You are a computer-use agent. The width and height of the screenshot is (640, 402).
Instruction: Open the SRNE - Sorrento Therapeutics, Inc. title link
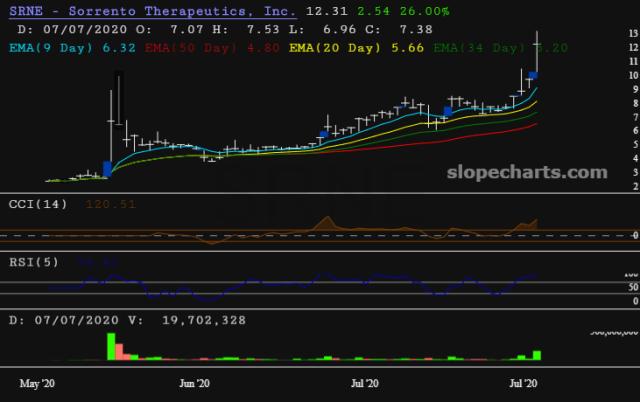tap(151, 11)
